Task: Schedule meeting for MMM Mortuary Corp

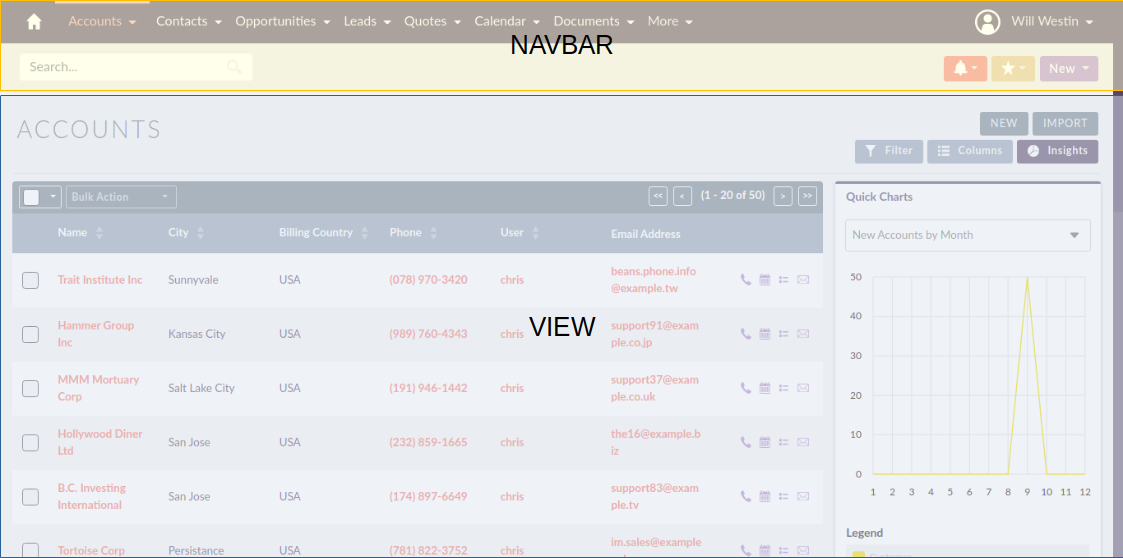Action: click(x=764, y=388)
